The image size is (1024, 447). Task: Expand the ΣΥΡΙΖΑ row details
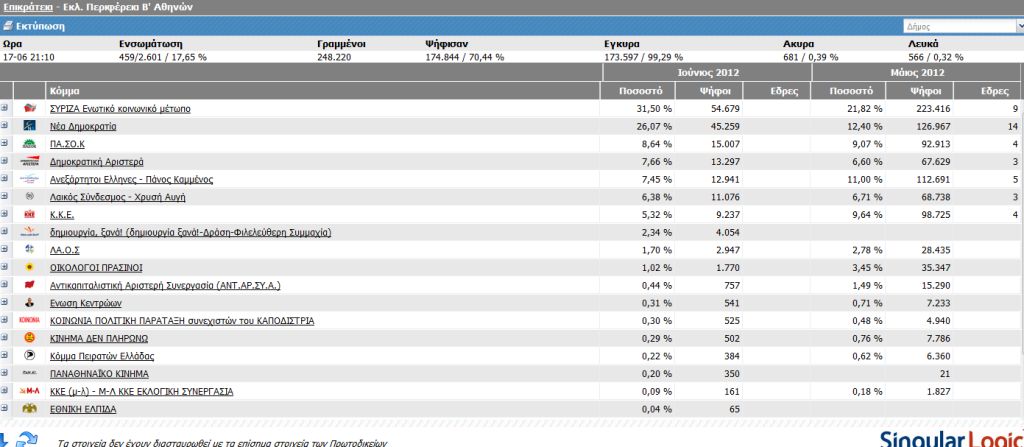tap(5, 108)
